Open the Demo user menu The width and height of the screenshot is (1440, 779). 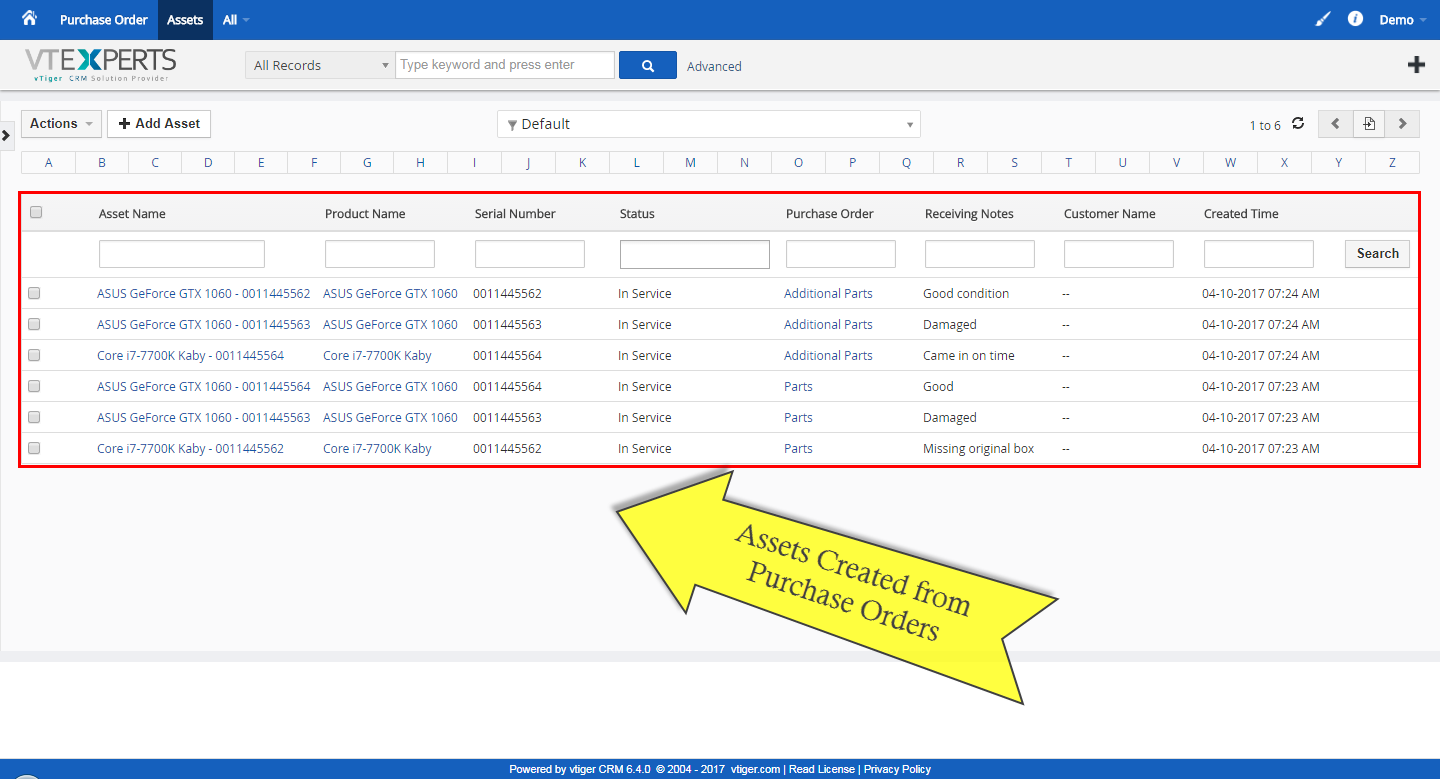click(1403, 20)
